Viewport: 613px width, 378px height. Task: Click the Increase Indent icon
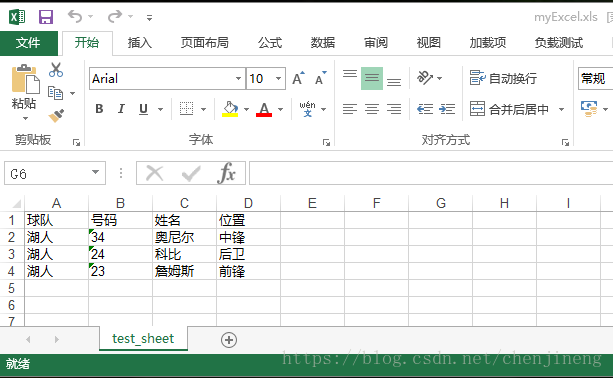click(447, 109)
